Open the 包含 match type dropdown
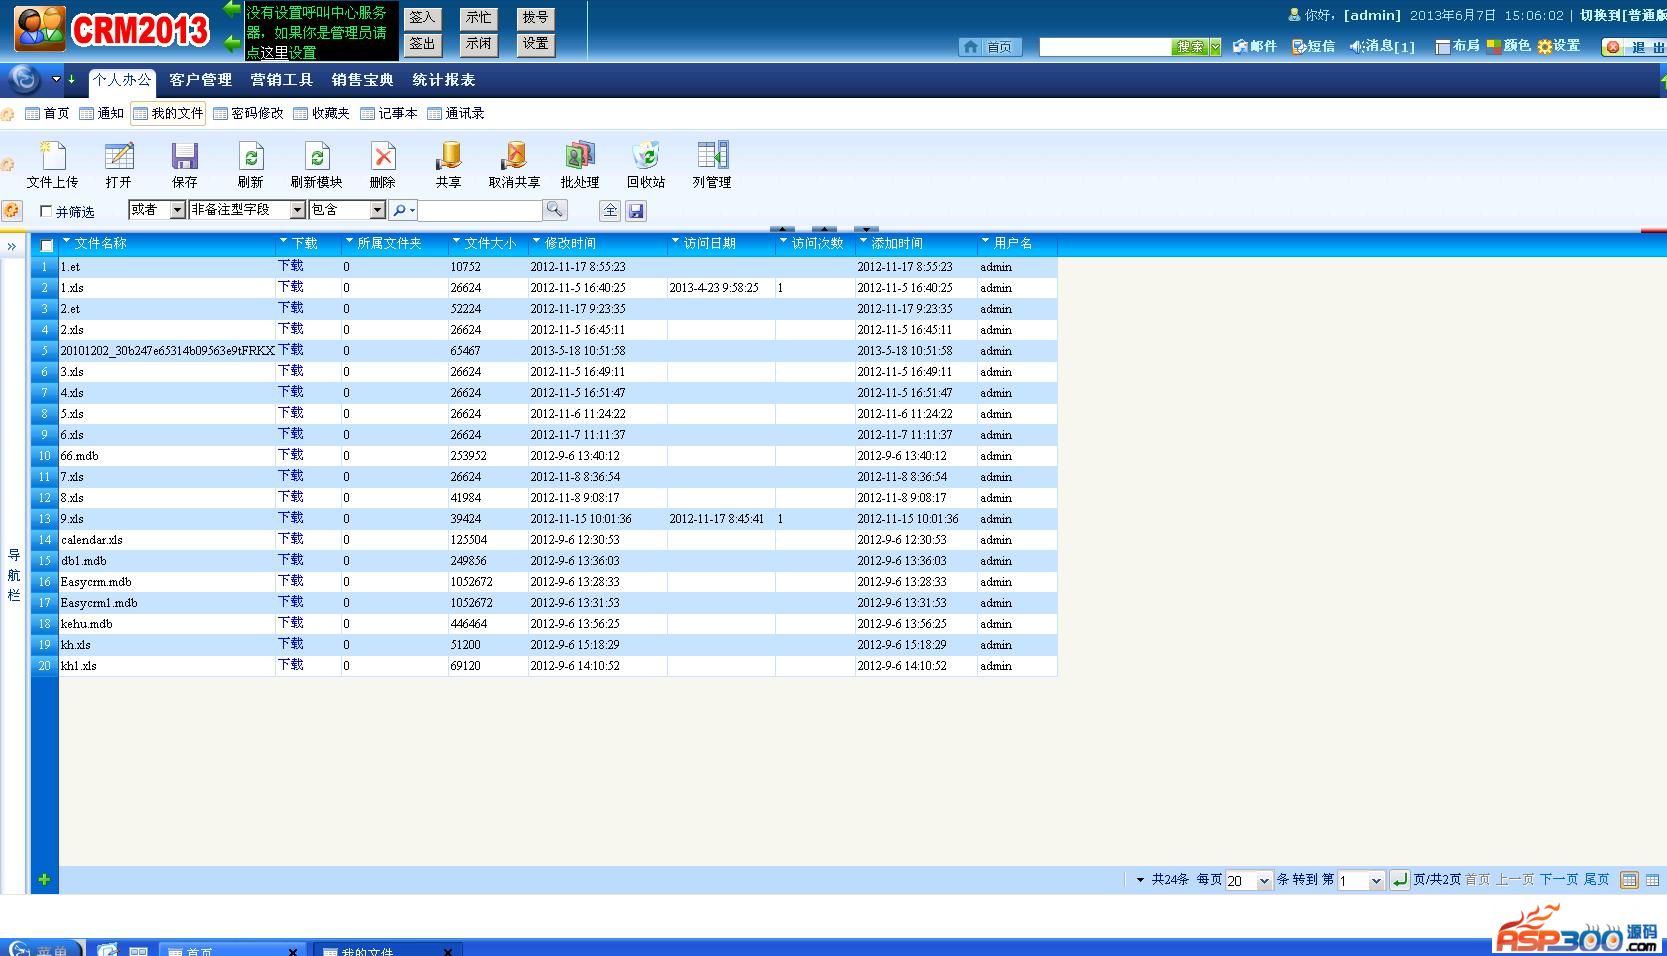Screen dimensions: 1667x956 pyautogui.click(x=377, y=210)
